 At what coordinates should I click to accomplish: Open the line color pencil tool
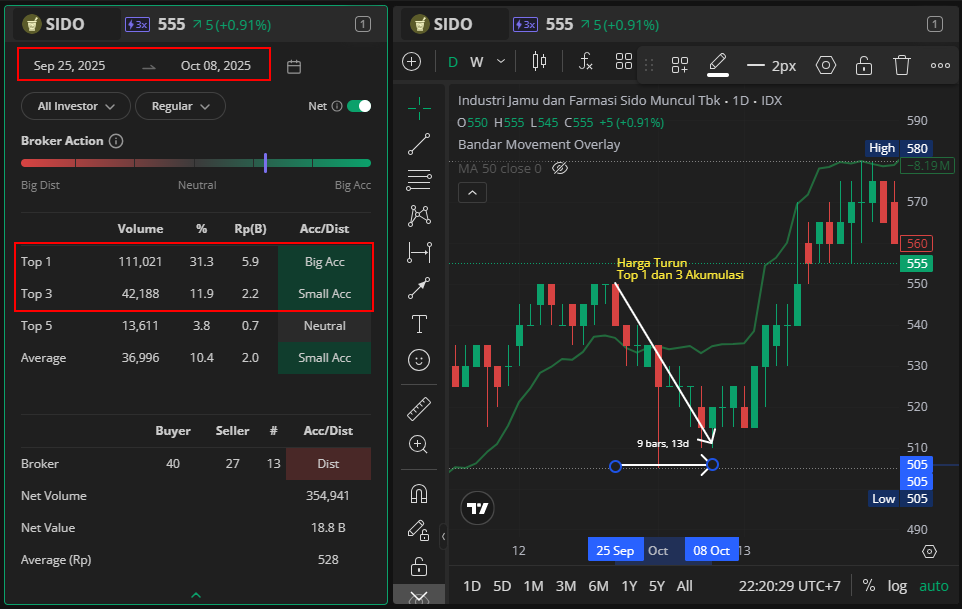click(718, 64)
